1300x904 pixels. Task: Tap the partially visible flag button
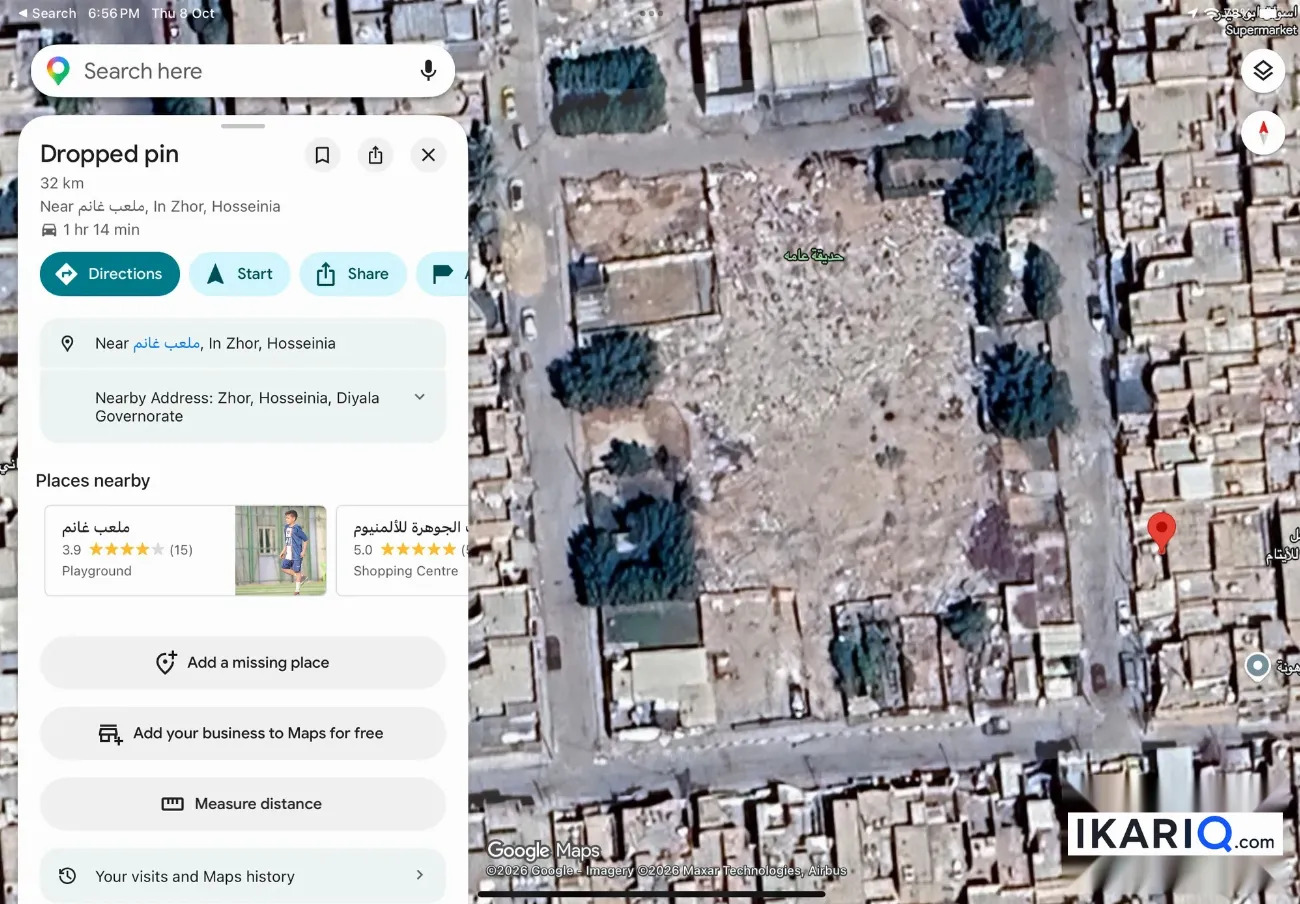tap(443, 274)
